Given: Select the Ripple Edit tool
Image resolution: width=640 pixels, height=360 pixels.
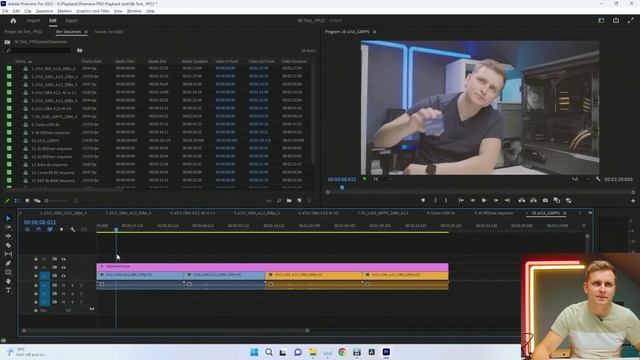Looking at the screenshot, I should pos(8,236).
